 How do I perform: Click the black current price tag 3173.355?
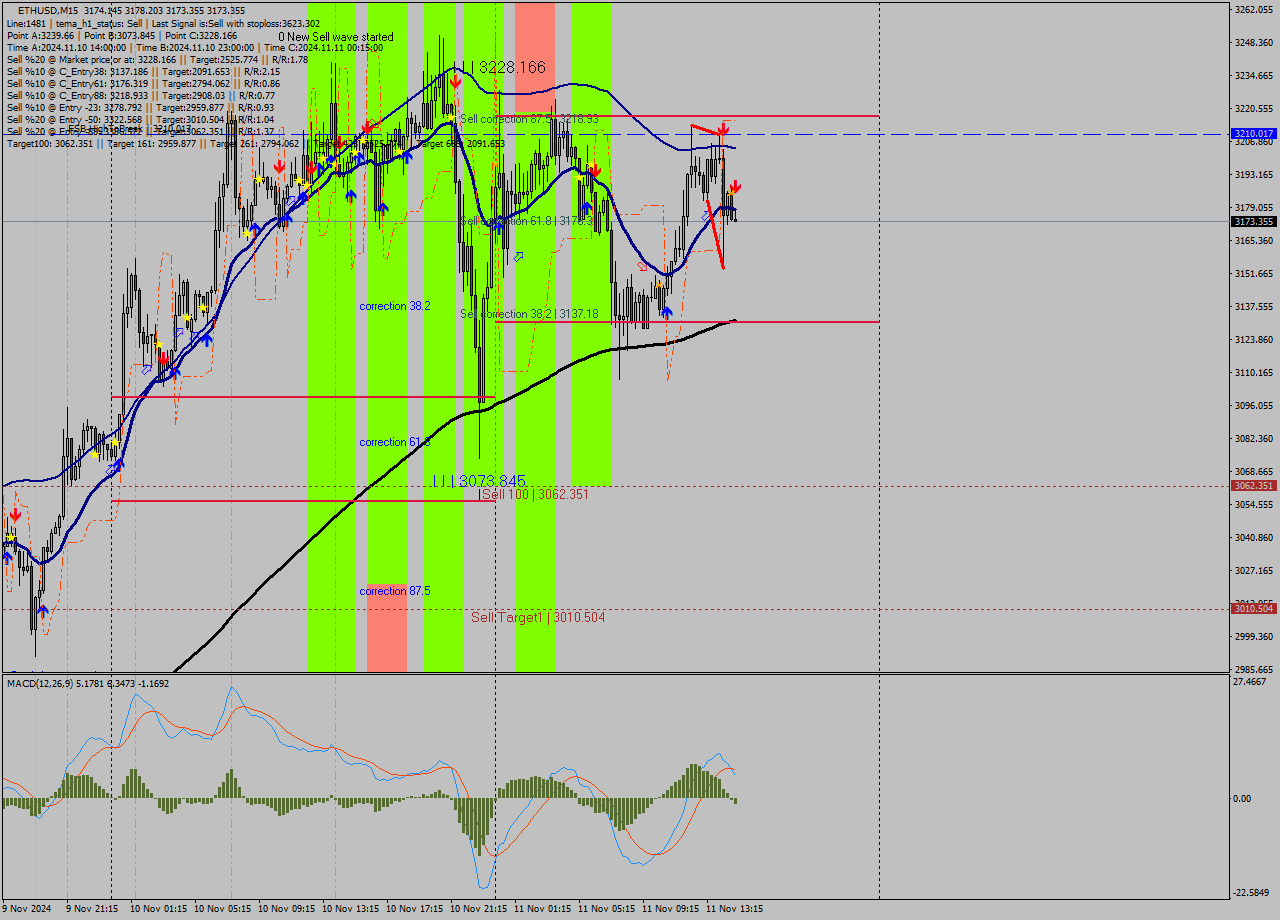coord(1253,221)
